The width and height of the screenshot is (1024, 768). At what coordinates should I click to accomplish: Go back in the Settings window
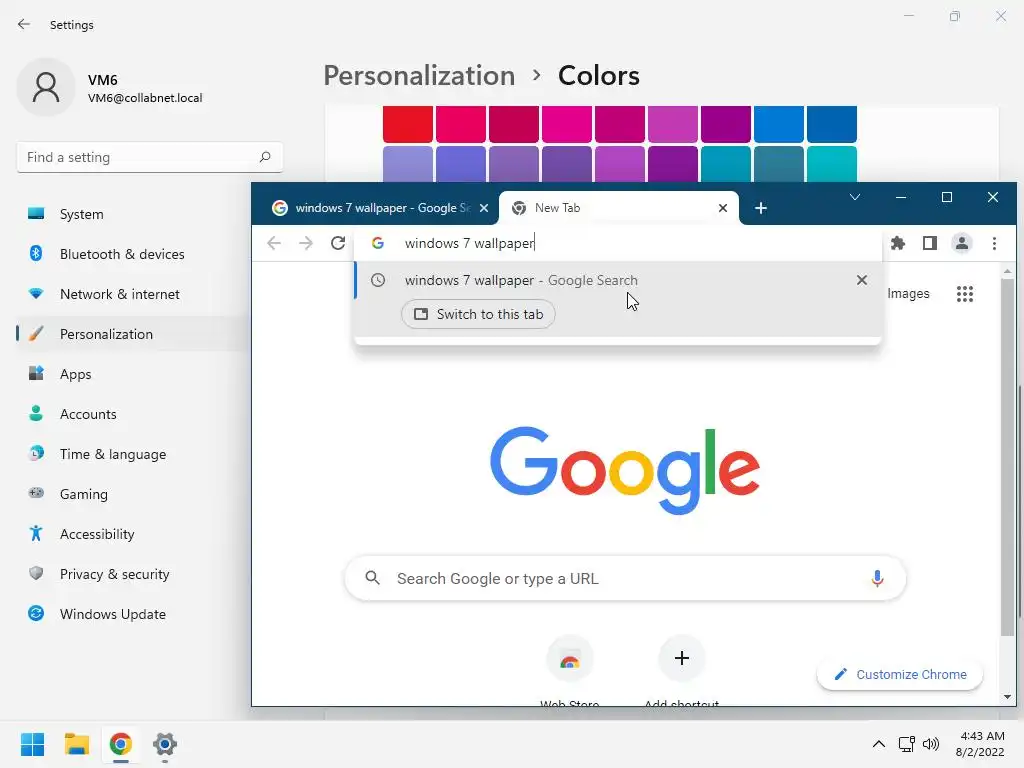tap(24, 25)
